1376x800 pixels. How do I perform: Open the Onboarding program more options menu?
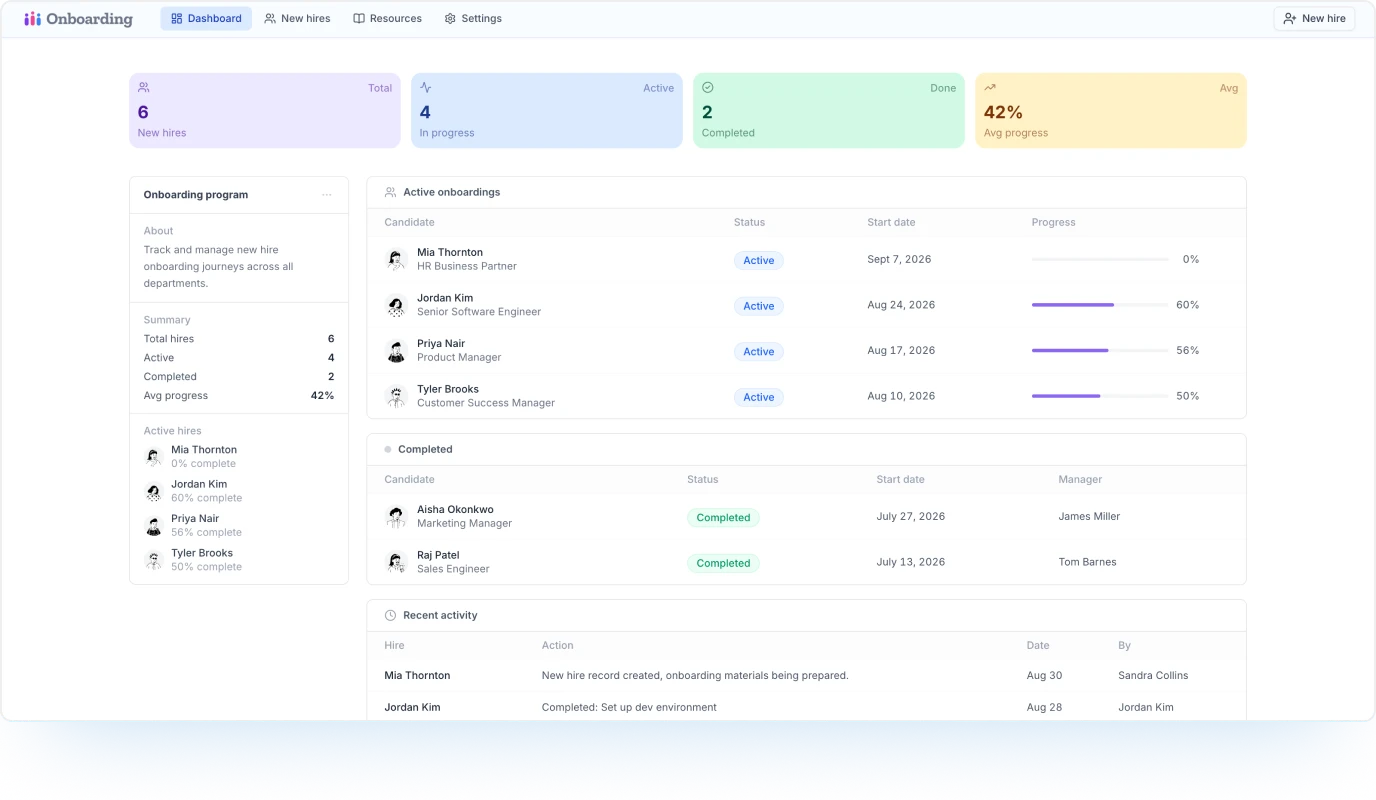pyautogui.click(x=326, y=195)
